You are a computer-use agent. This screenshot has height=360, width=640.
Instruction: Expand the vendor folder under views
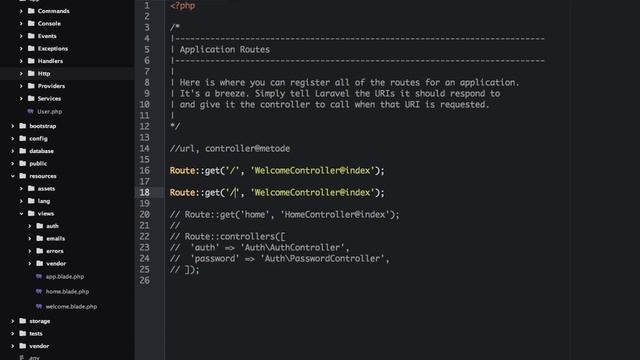[x=30, y=264]
